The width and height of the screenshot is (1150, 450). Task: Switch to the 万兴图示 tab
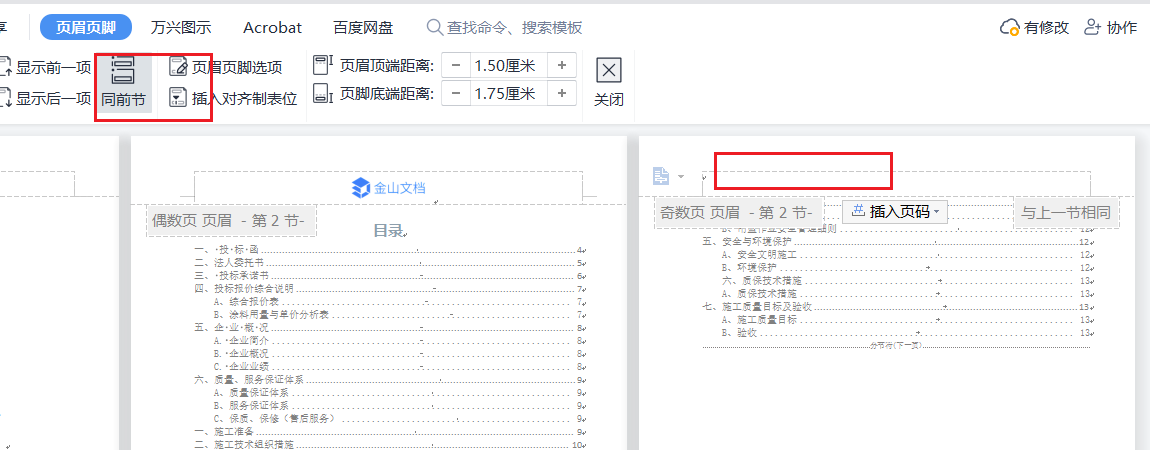pyautogui.click(x=181, y=27)
